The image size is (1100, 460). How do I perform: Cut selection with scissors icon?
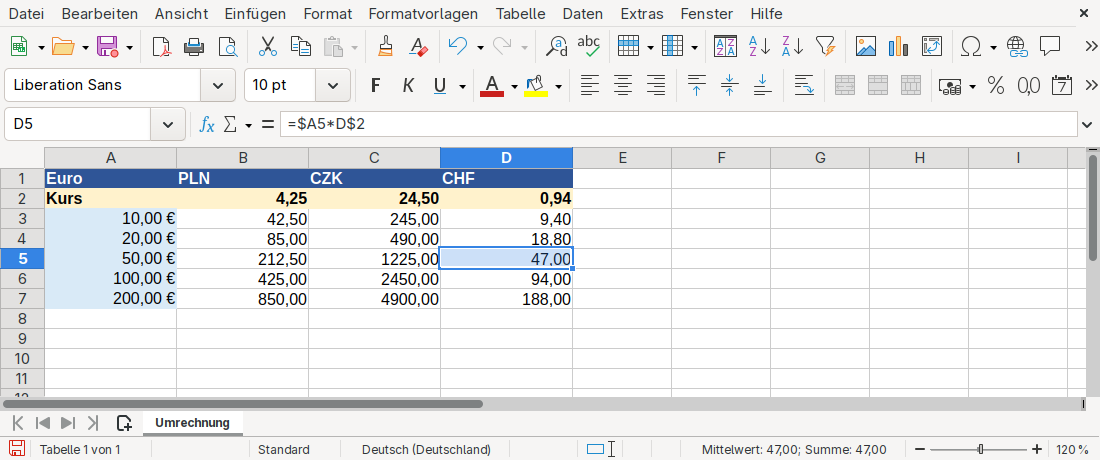coord(267,47)
